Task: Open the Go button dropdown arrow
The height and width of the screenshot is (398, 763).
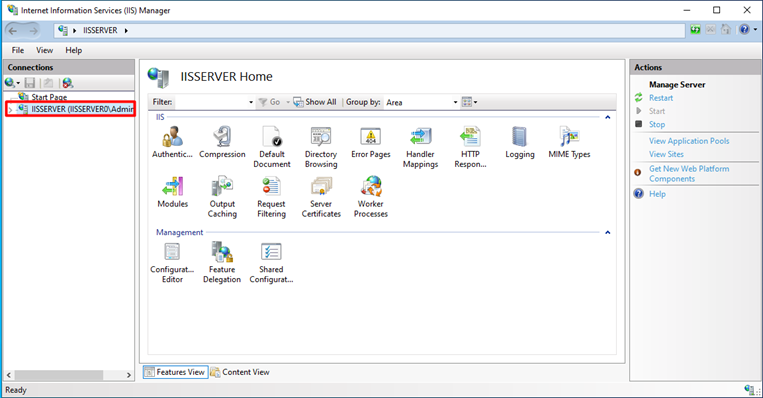Action: (288, 102)
